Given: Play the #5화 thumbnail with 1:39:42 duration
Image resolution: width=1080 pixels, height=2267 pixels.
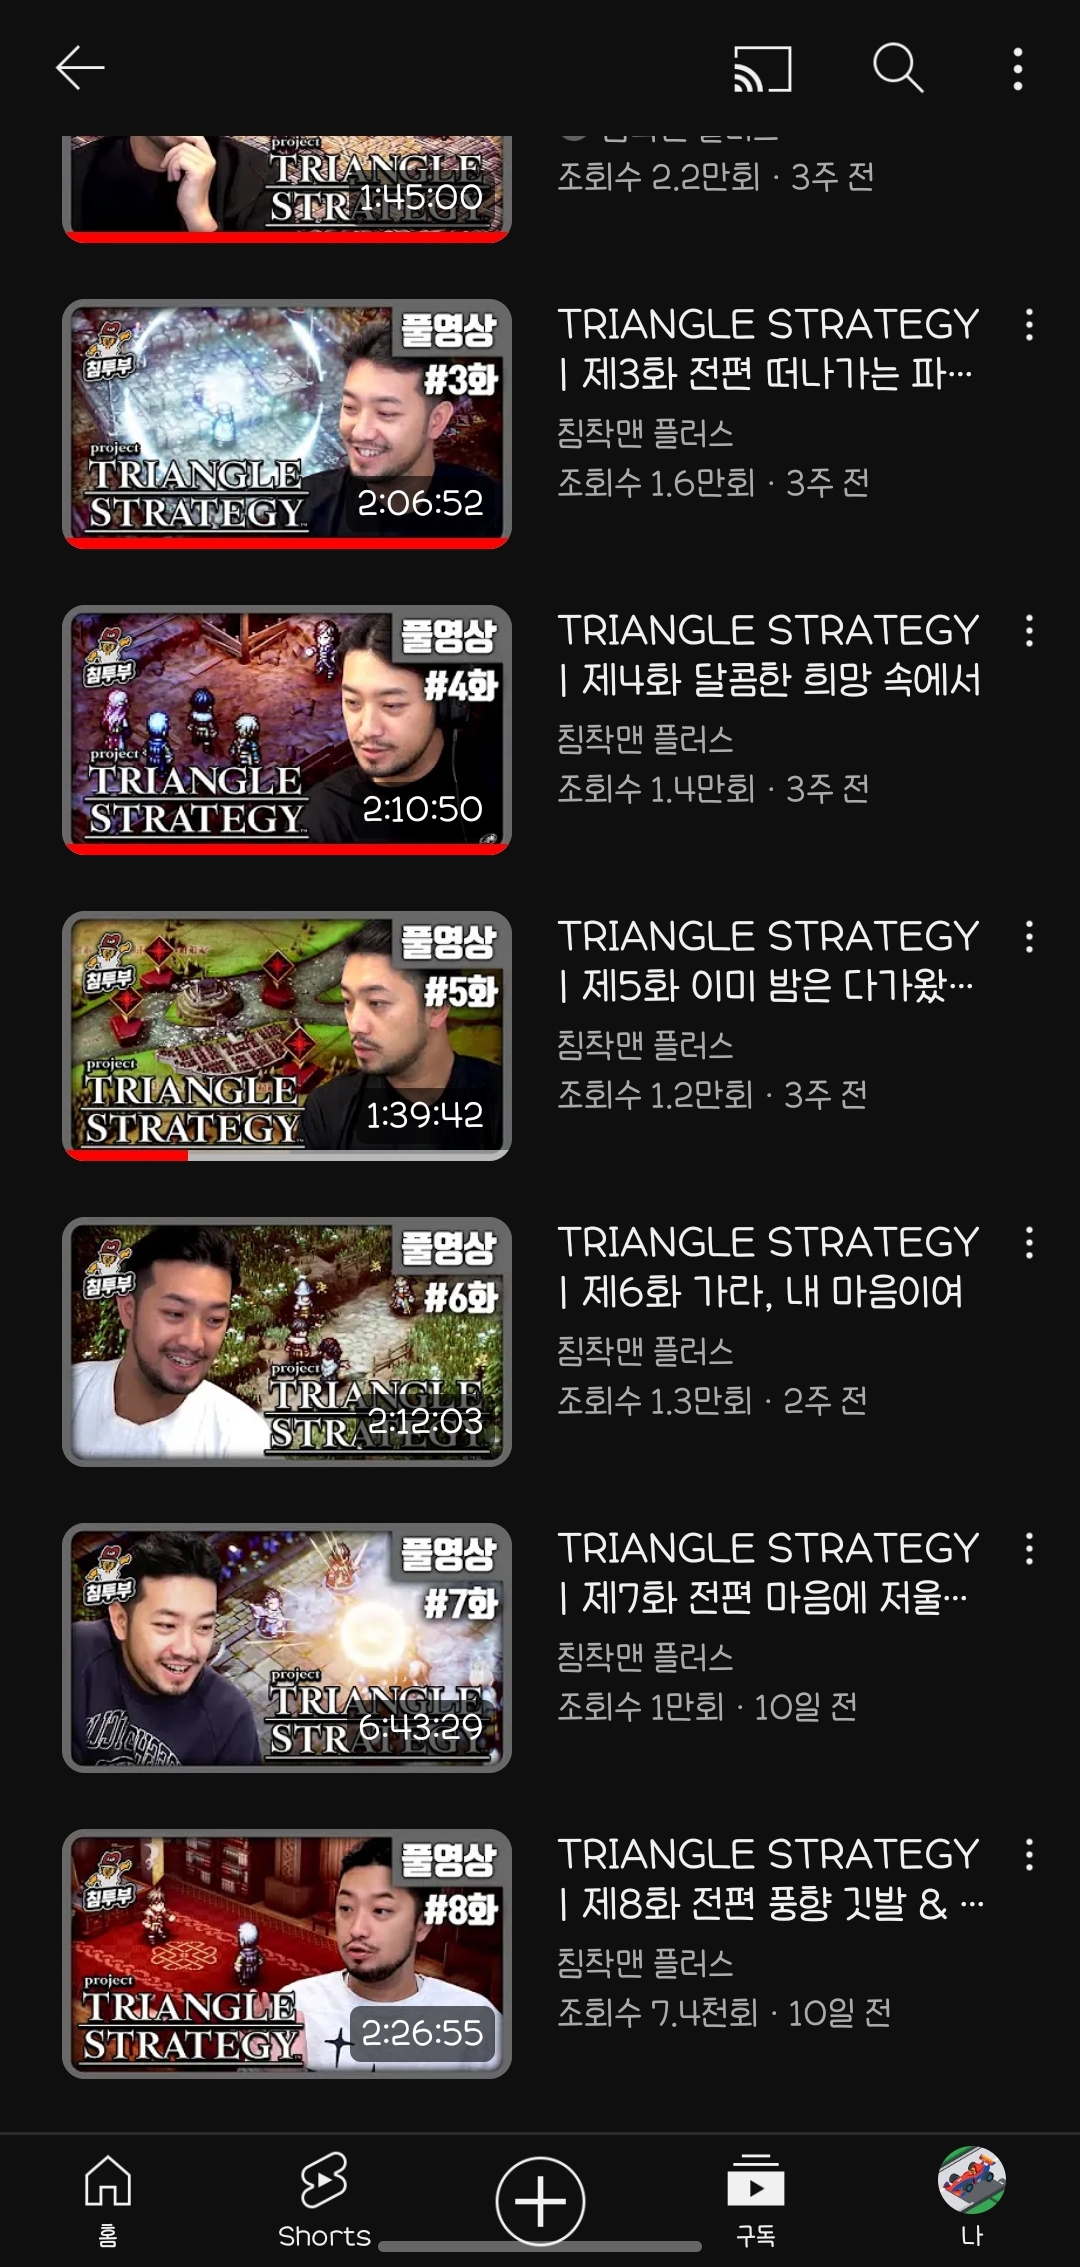Looking at the screenshot, I should coord(287,1035).
